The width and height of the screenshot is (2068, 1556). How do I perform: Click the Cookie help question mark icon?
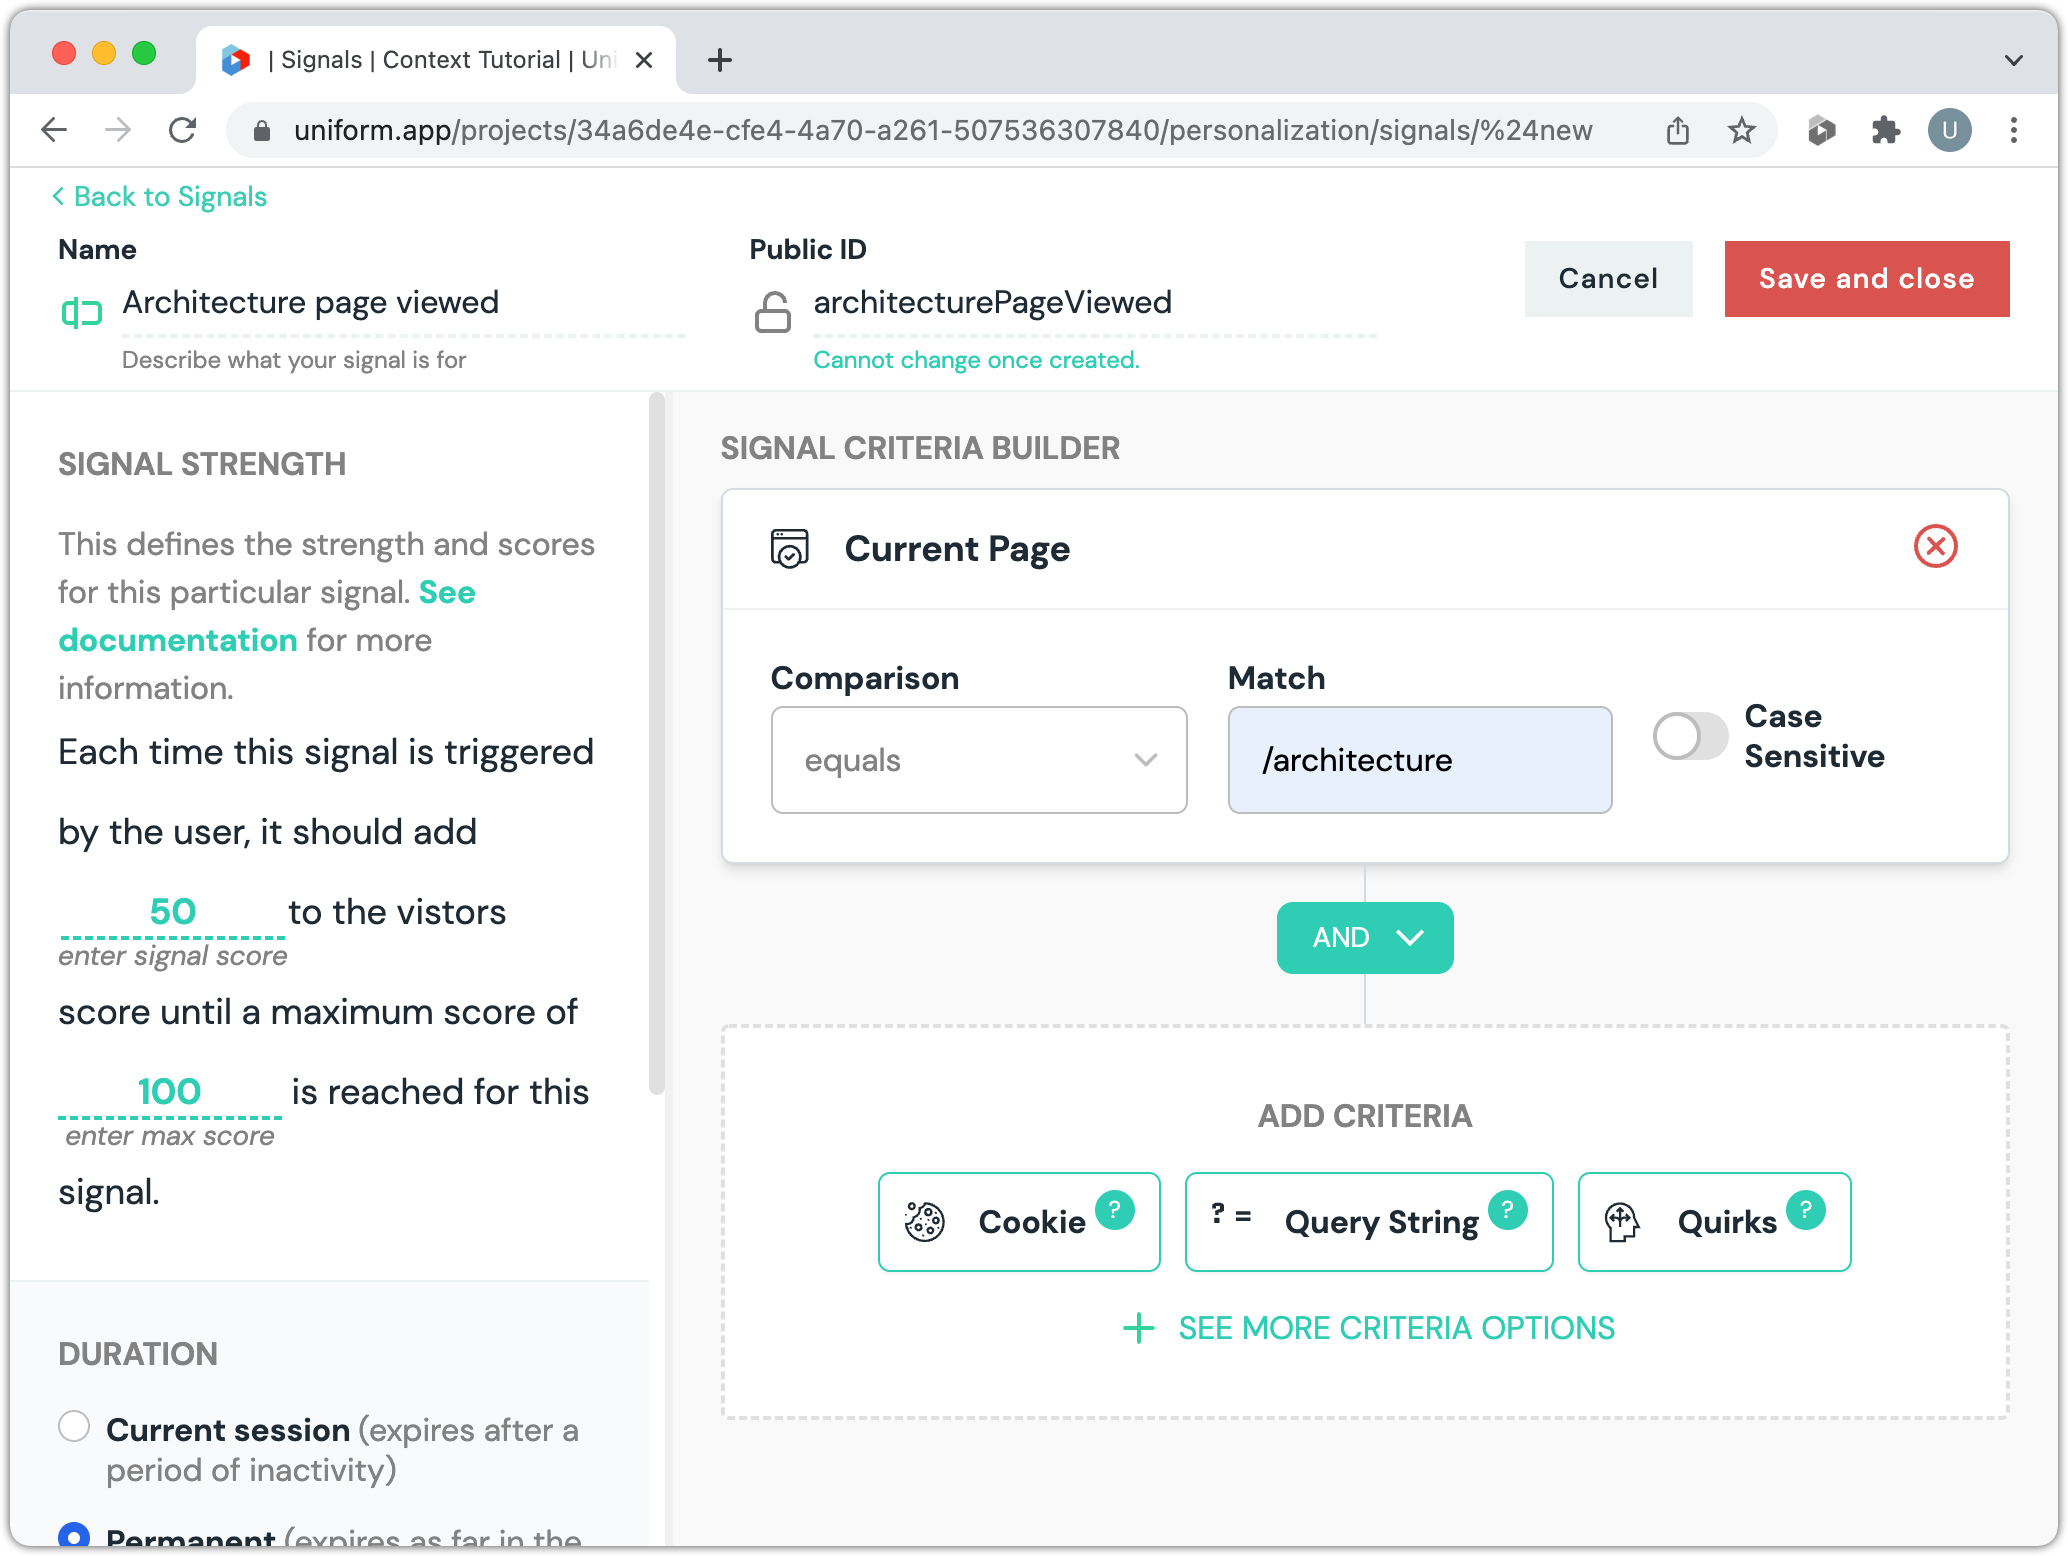click(1114, 1210)
